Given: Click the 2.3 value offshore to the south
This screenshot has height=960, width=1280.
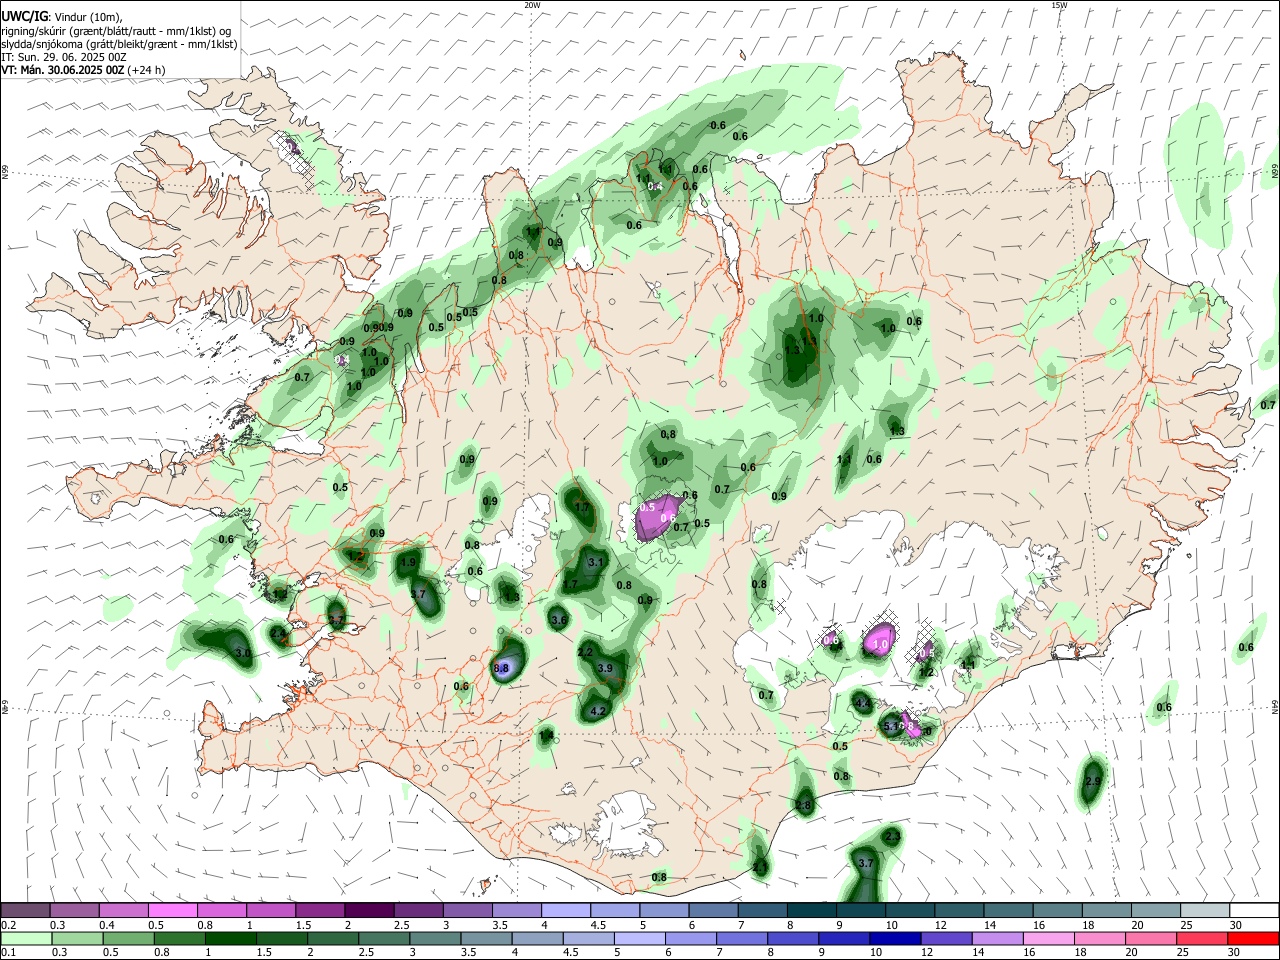Looking at the screenshot, I should click(893, 836).
